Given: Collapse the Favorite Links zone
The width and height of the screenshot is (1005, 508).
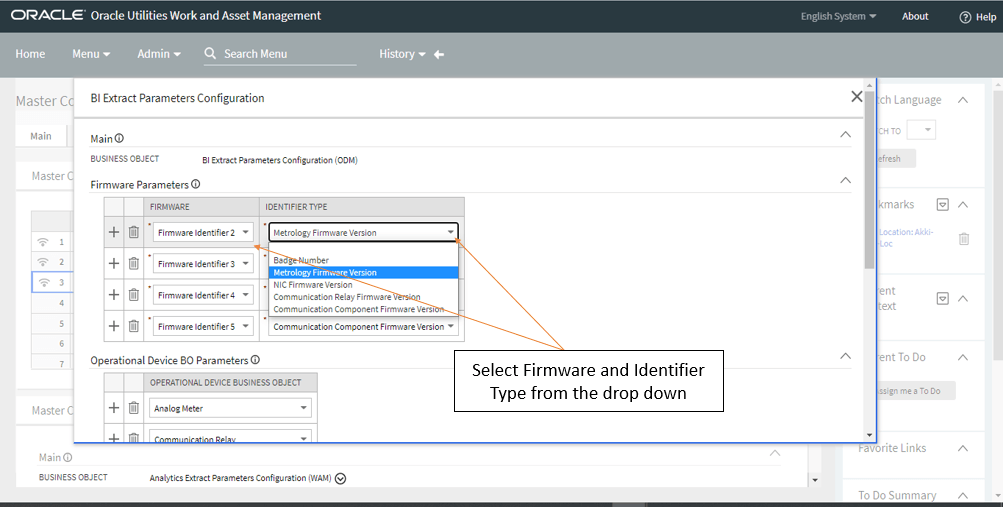Looking at the screenshot, I should pyautogui.click(x=963, y=448).
